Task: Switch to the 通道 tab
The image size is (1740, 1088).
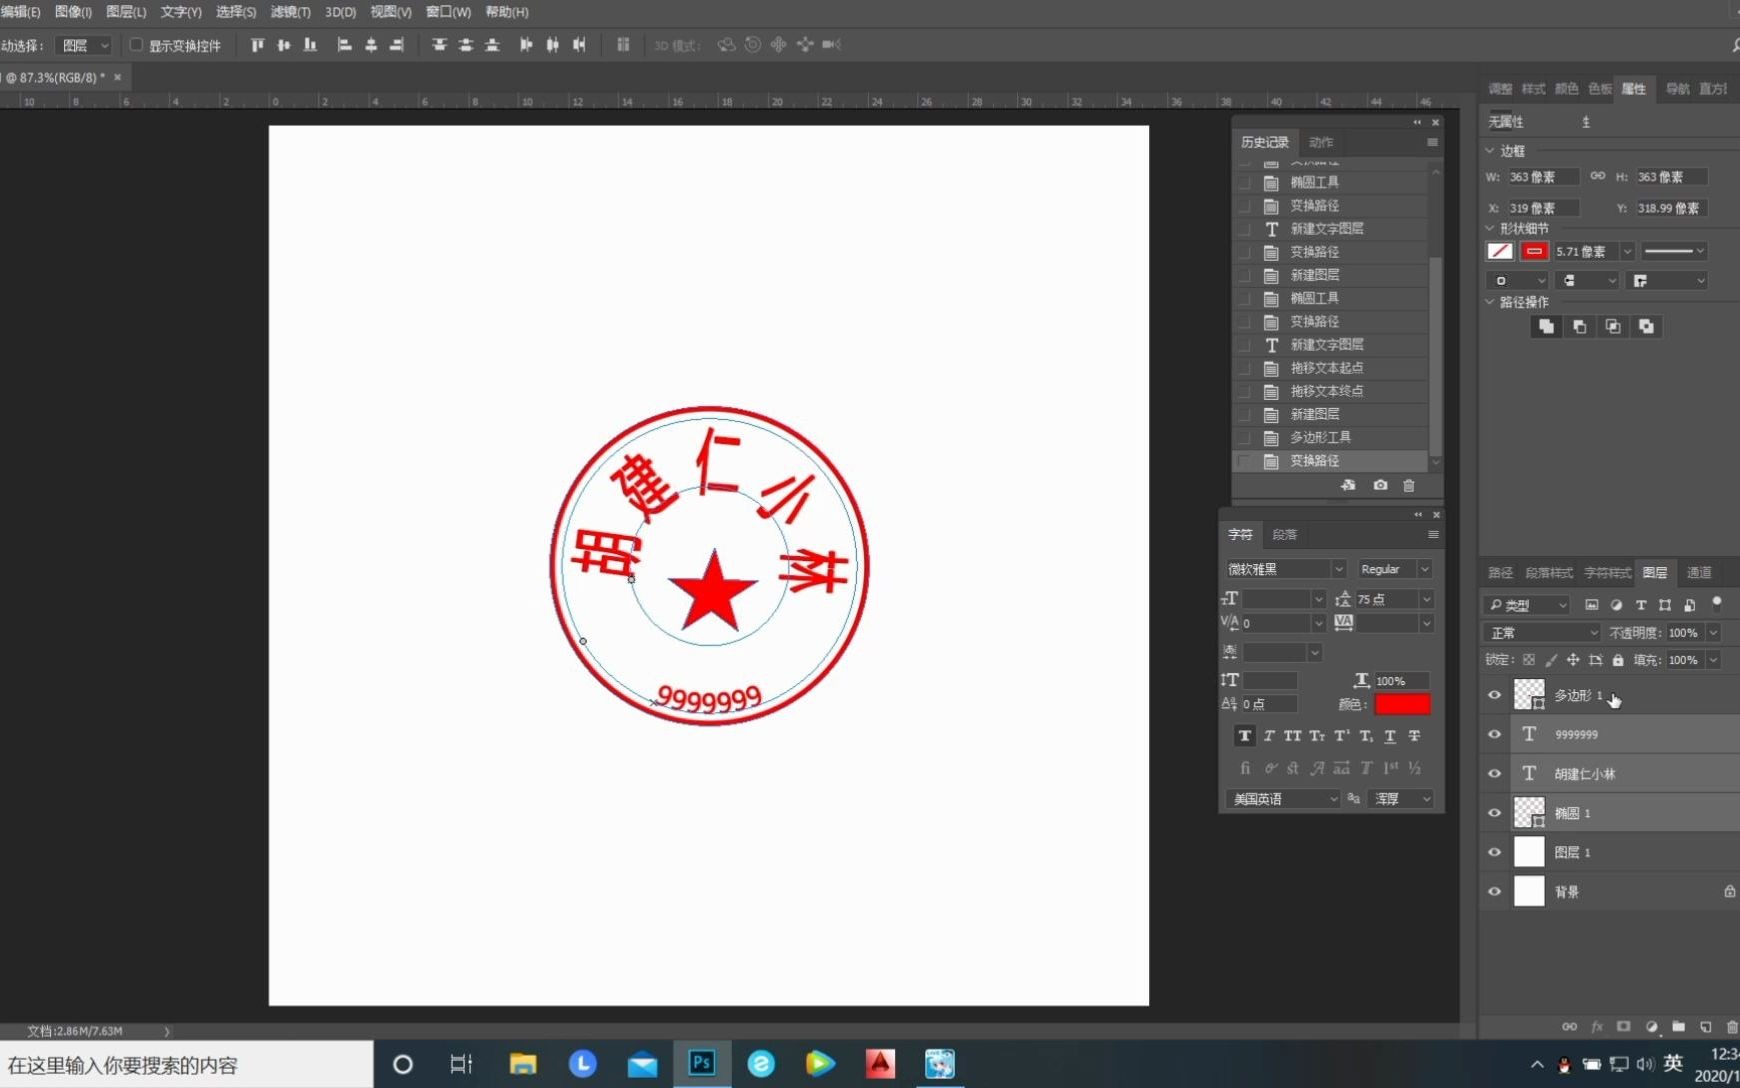Action: (1699, 573)
